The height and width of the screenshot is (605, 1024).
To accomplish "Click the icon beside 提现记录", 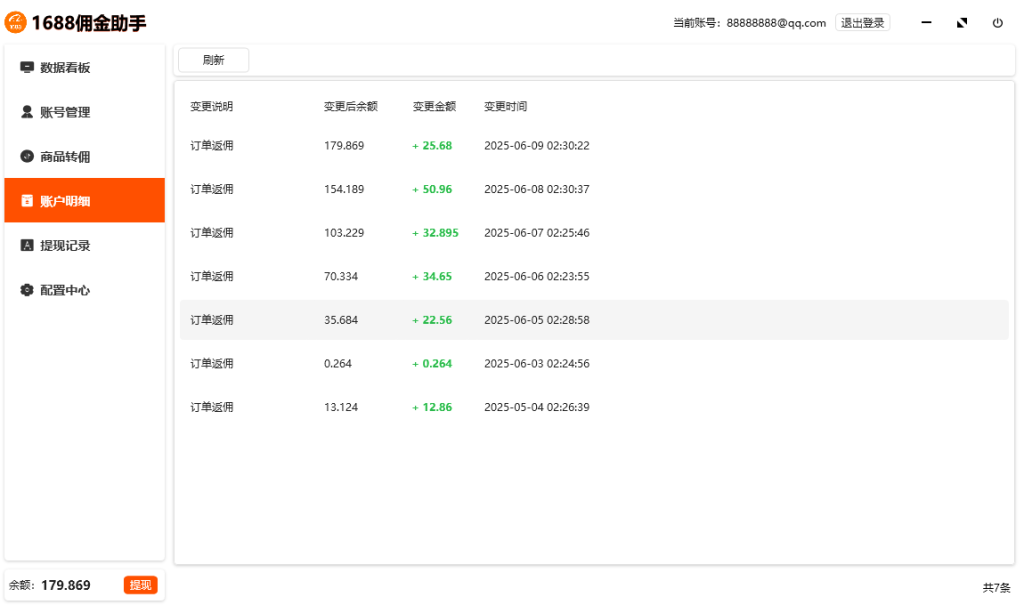I will click(27, 245).
